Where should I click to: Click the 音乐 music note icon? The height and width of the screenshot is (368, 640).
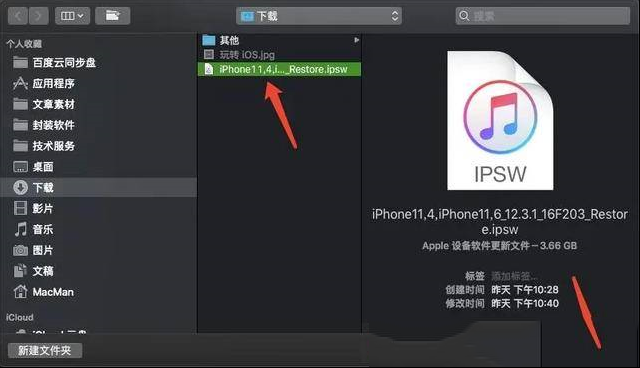point(20,229)
